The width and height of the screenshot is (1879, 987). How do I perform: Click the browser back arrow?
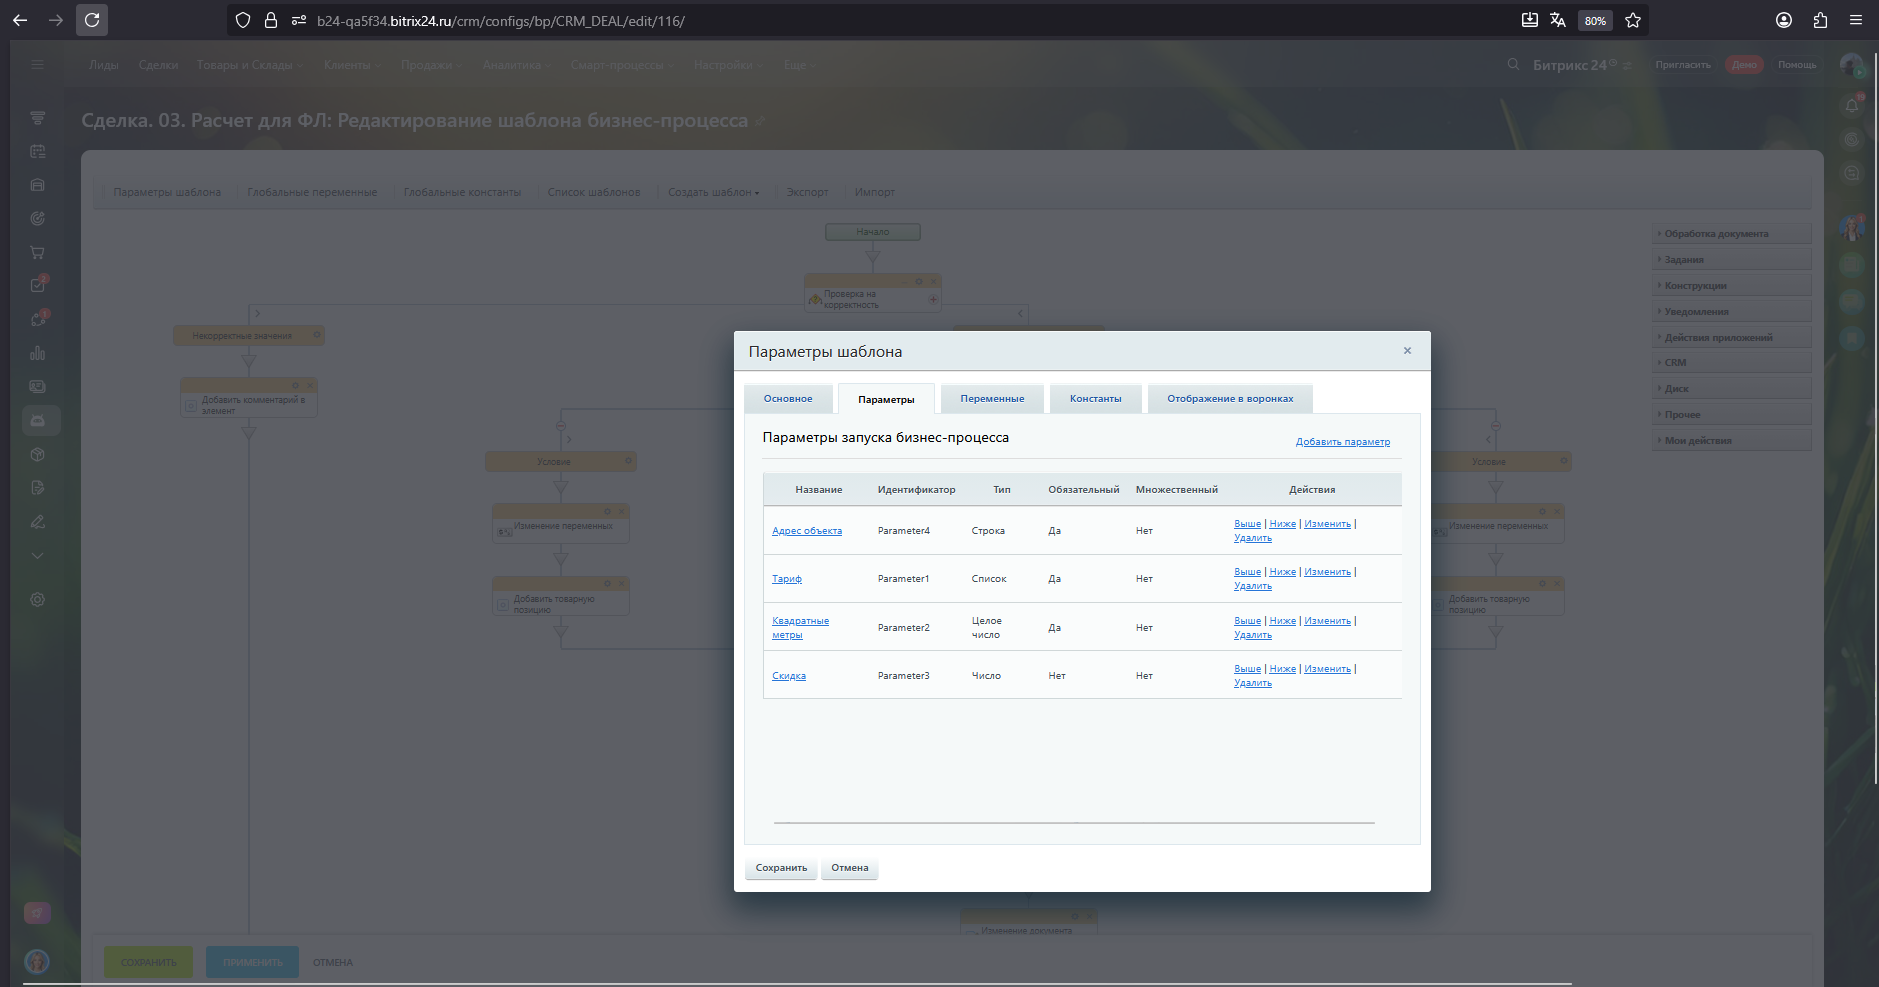pyautogui.click(x=20, y=20)
